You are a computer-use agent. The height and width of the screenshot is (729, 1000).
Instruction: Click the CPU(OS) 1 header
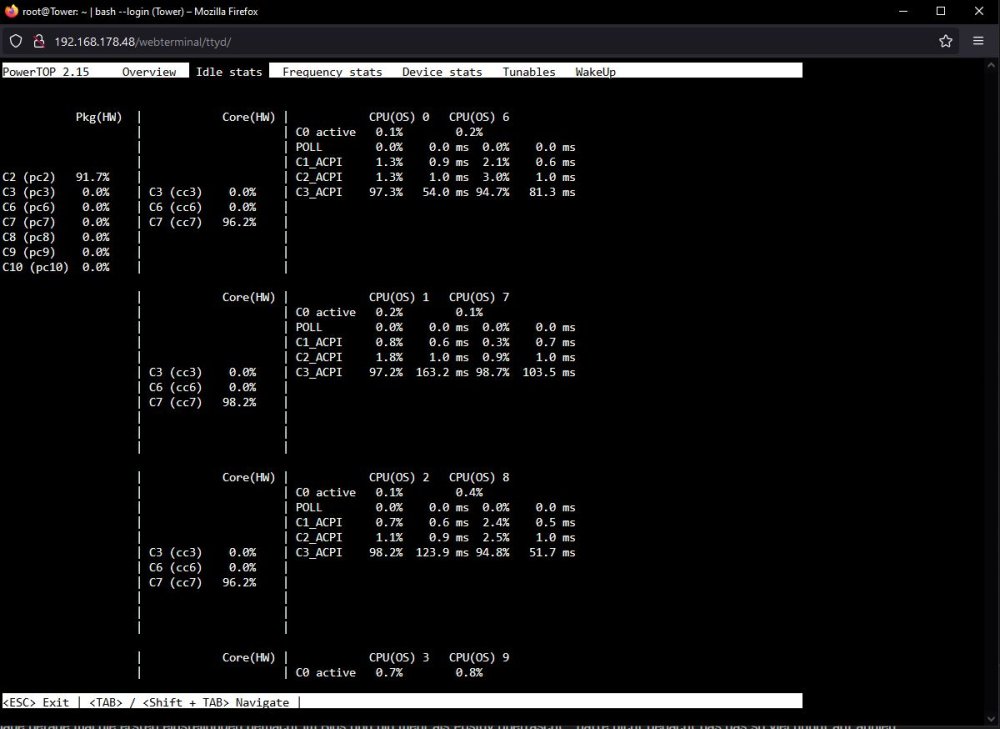399,297
